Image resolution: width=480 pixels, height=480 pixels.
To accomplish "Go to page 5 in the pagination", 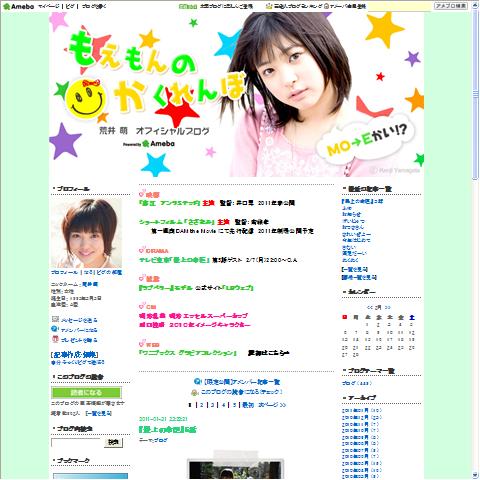I will 235,405.
